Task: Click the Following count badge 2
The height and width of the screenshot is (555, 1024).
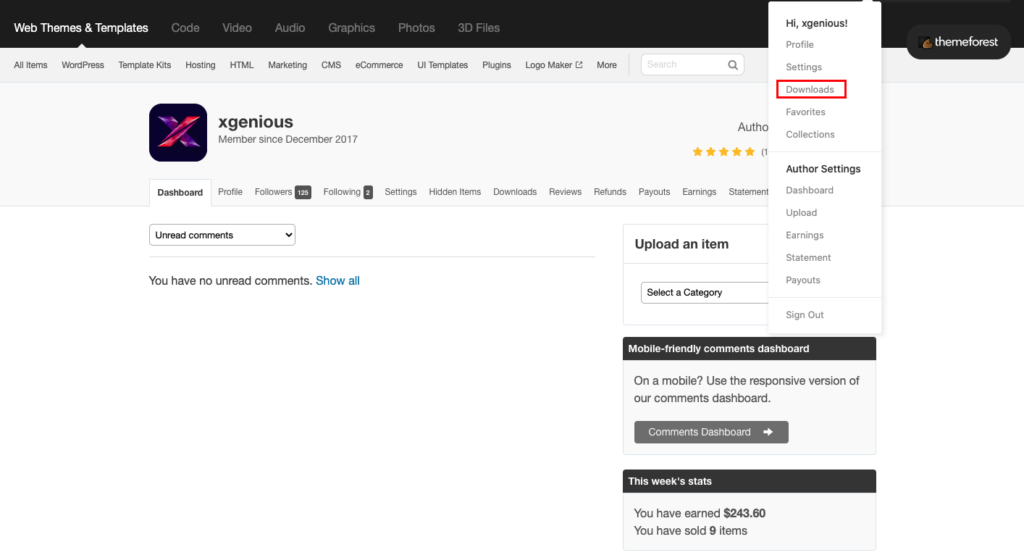Action: pyautogui.click(x=368, y=192)
